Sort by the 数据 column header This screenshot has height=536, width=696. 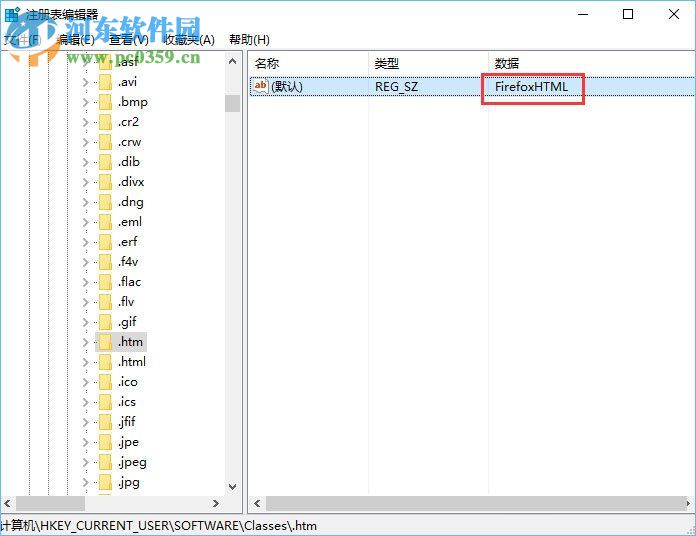pyautogui.click(x=507, y=64)
